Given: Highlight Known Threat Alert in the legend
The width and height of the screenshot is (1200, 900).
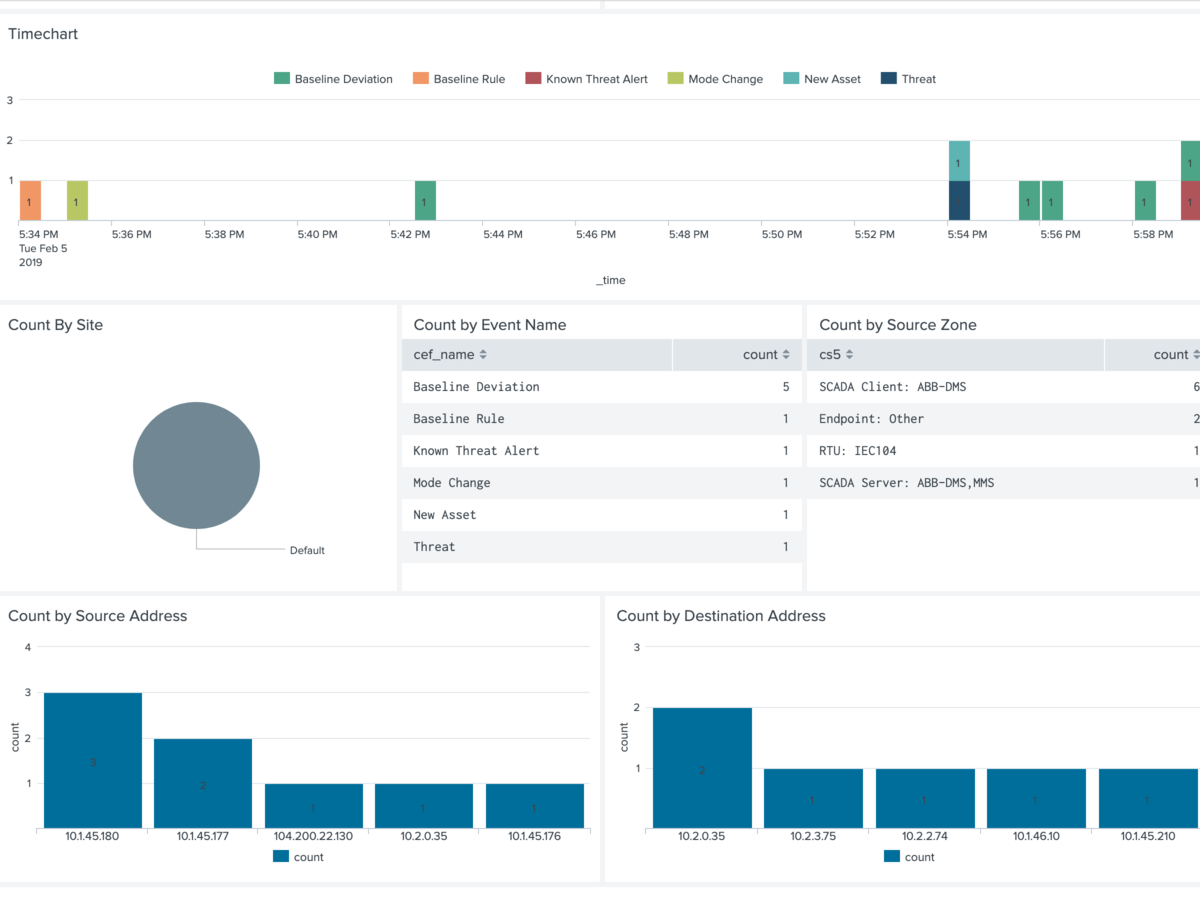Looking at the screenshot, I should coord(596,79).
